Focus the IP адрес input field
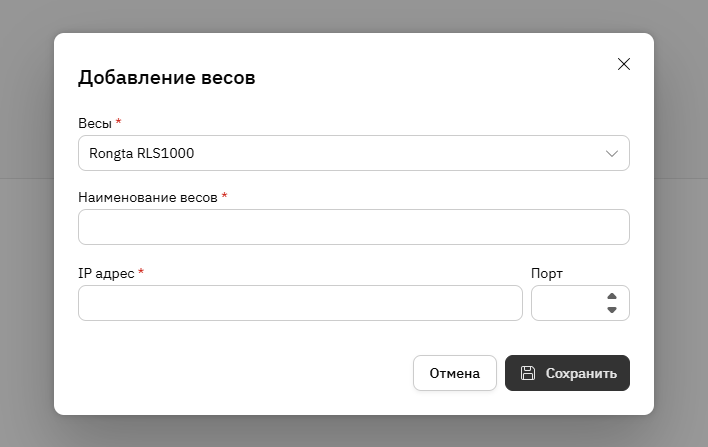This screenshot has height=447, width=708. pos(300,303)
